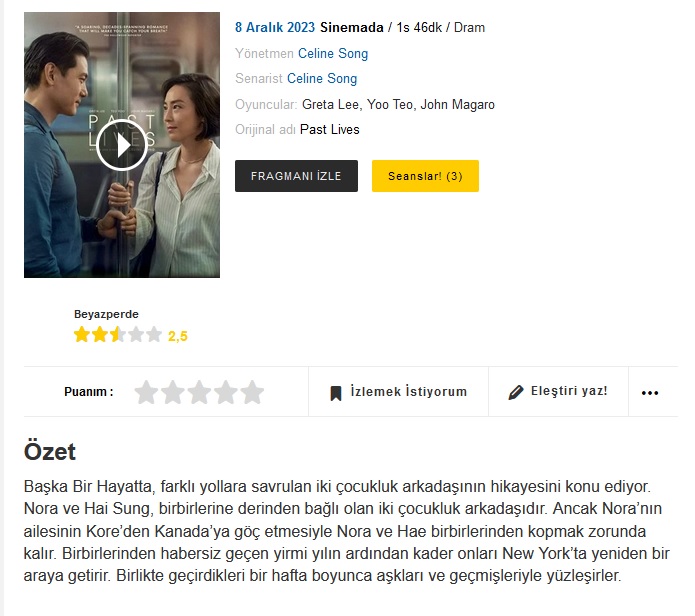Open Seanslar! (3) showtimes button
The width and height of the screenshot is (695, 616).
(x=425, y=176)
